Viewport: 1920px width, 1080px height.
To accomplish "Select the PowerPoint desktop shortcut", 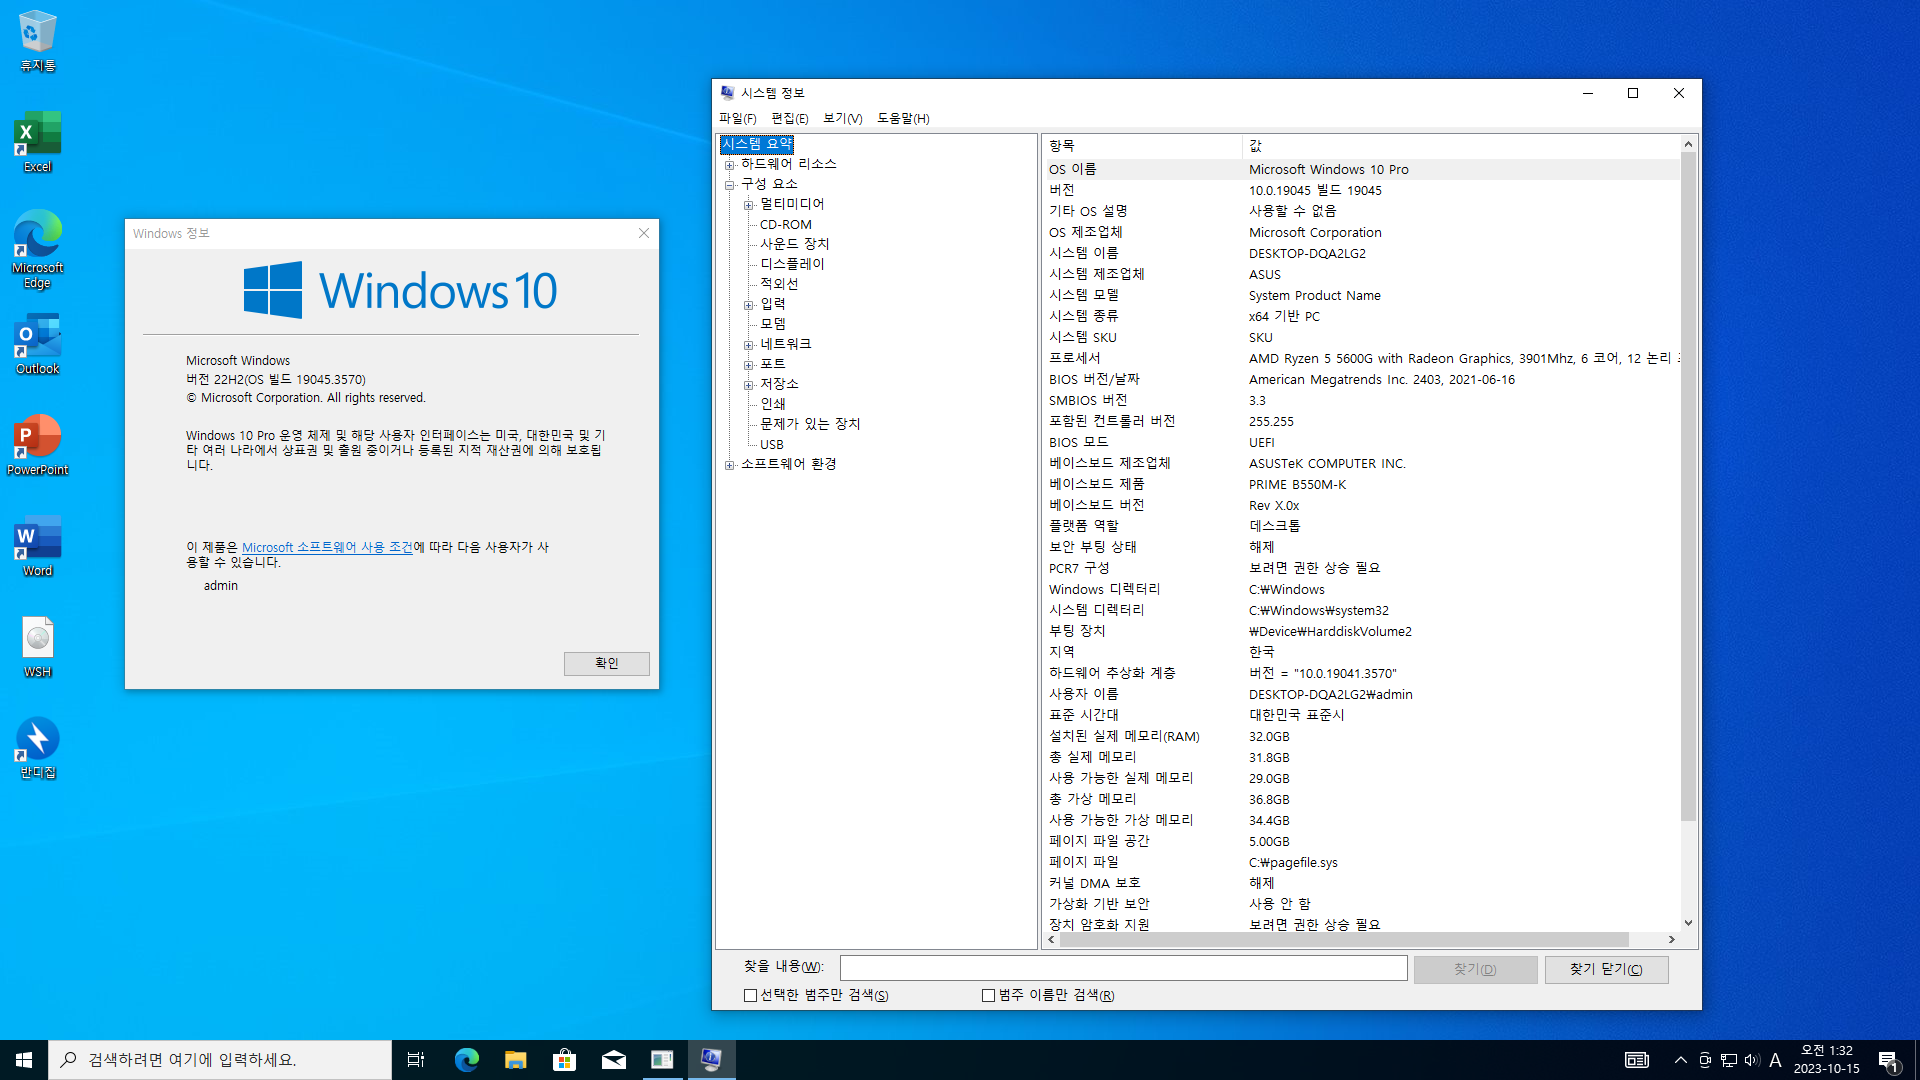I will click(37, 446).
